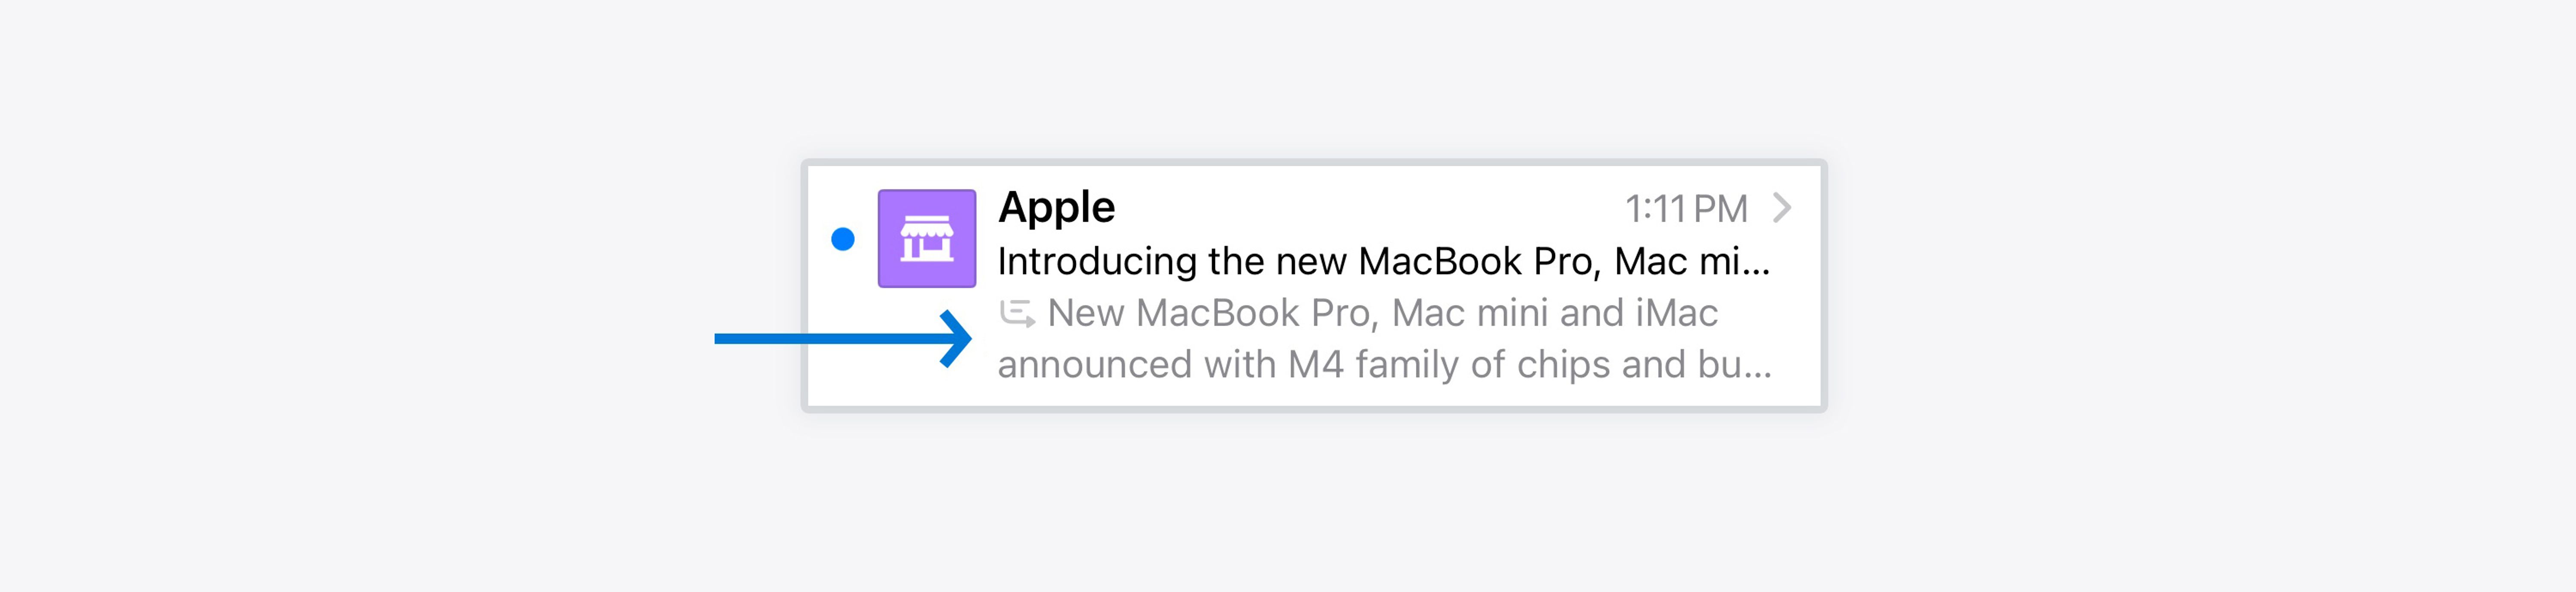Click the blue arrow annotation's arrowhead

[956, 338]
